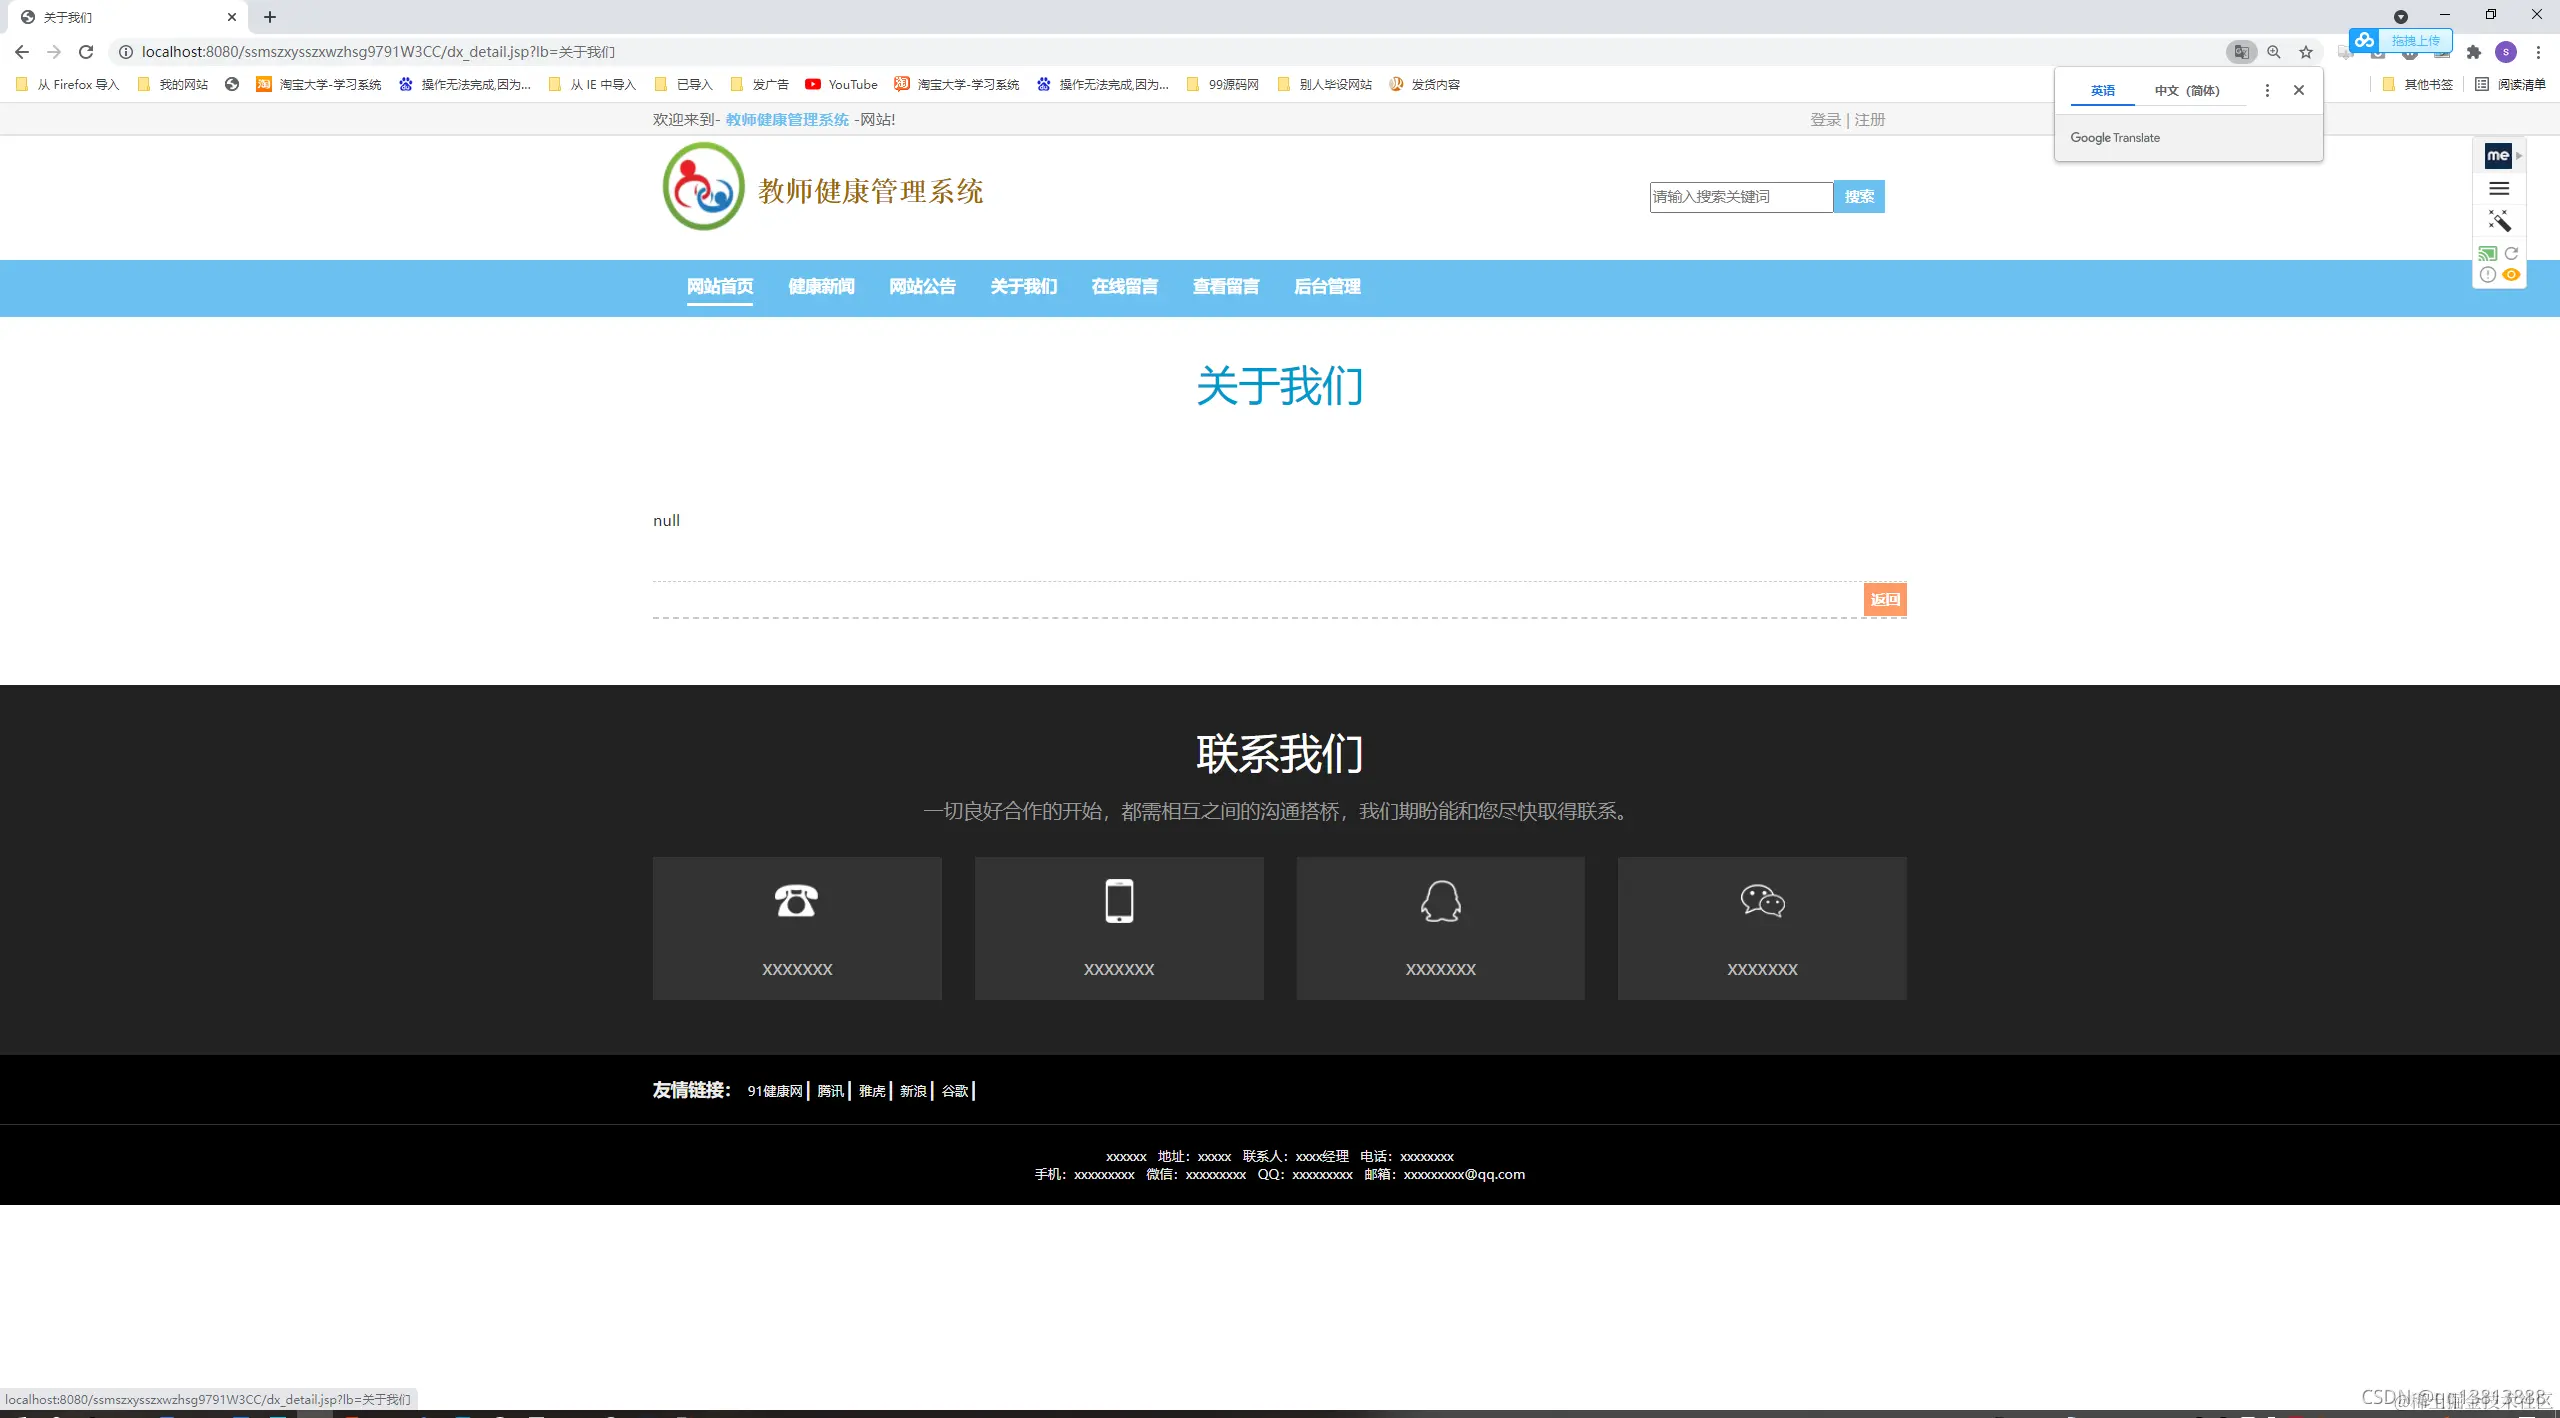Click the browser extensions puzzle icon
The height and width of the screenshot is (1418, 2560).
(x=2472, y=51)
